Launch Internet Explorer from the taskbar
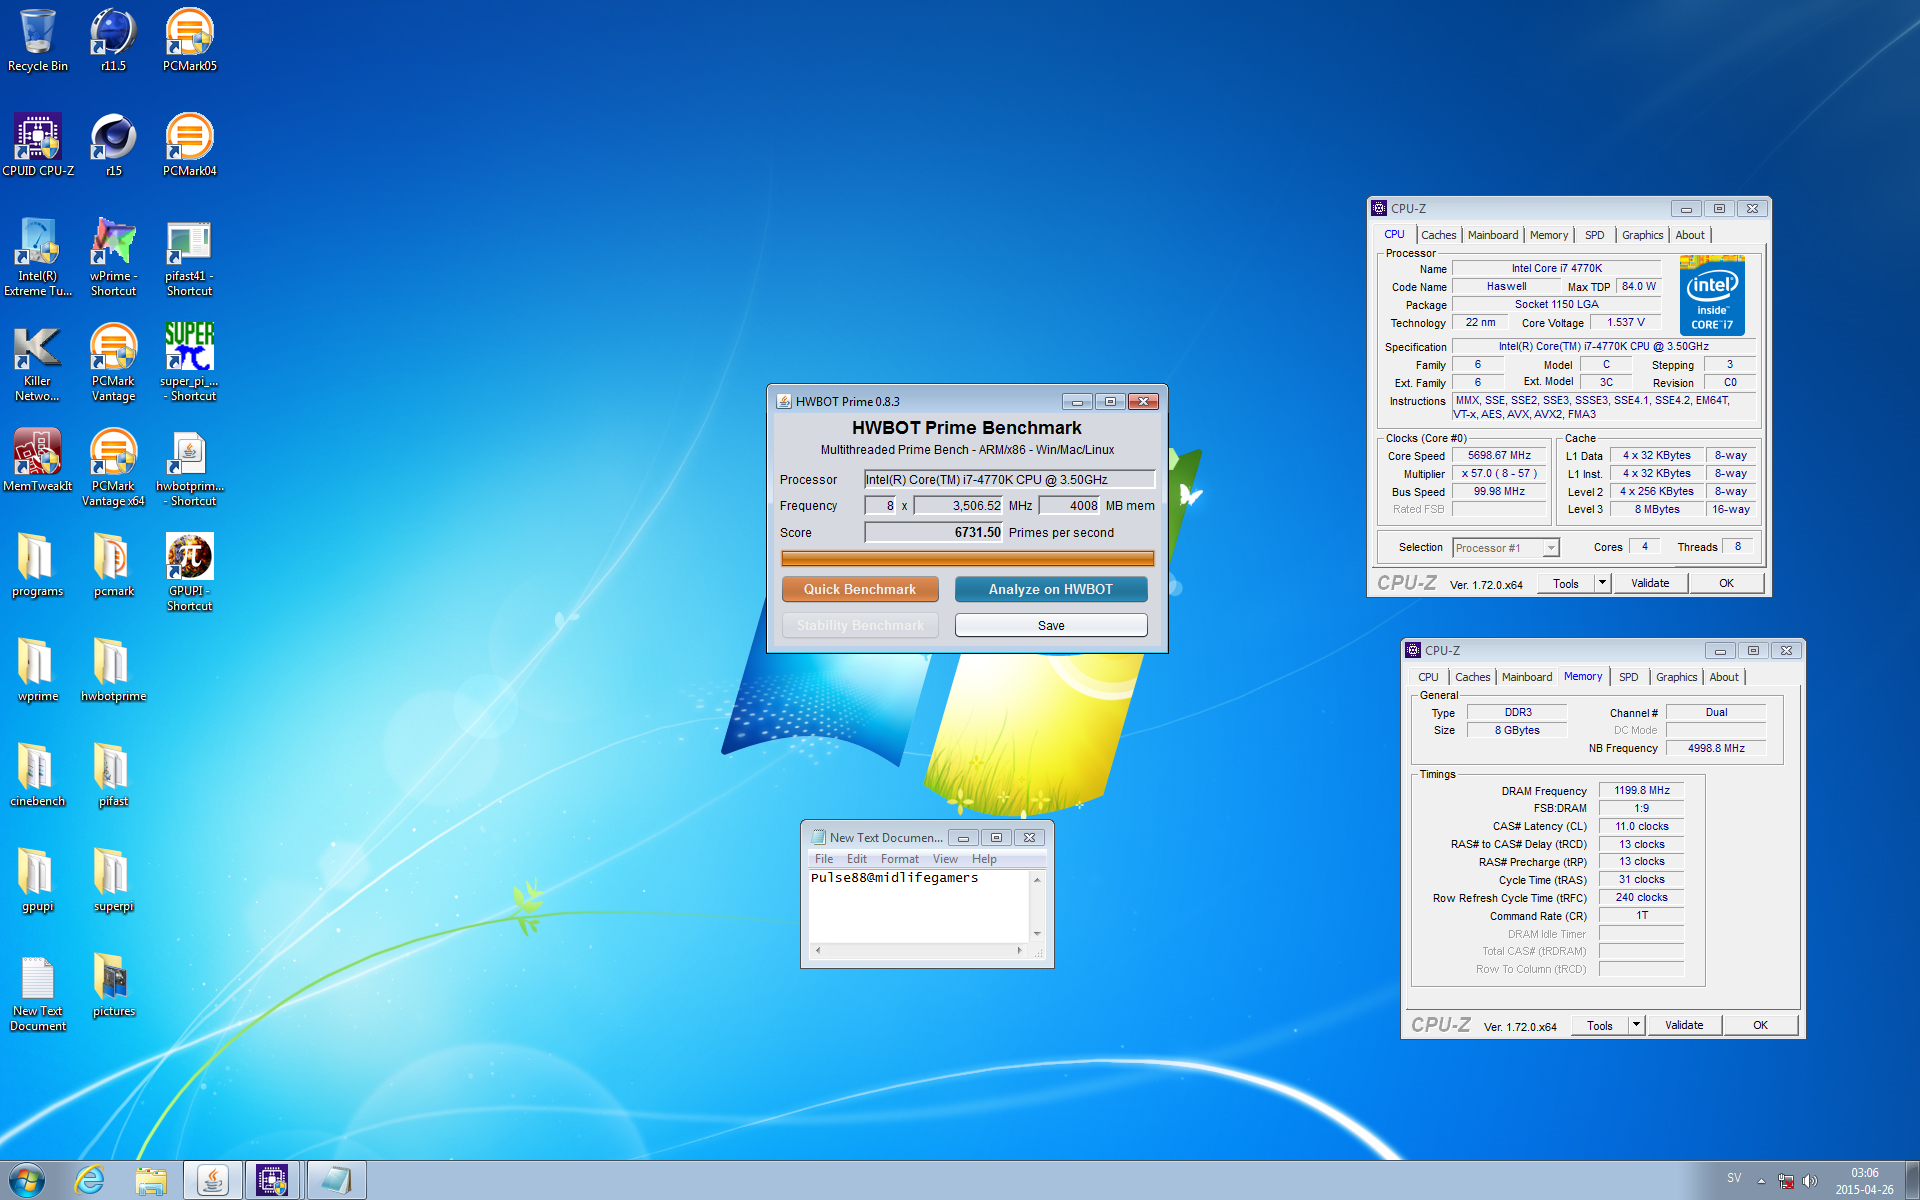Screen dimensions: 1920x1200 [90, 1180]
